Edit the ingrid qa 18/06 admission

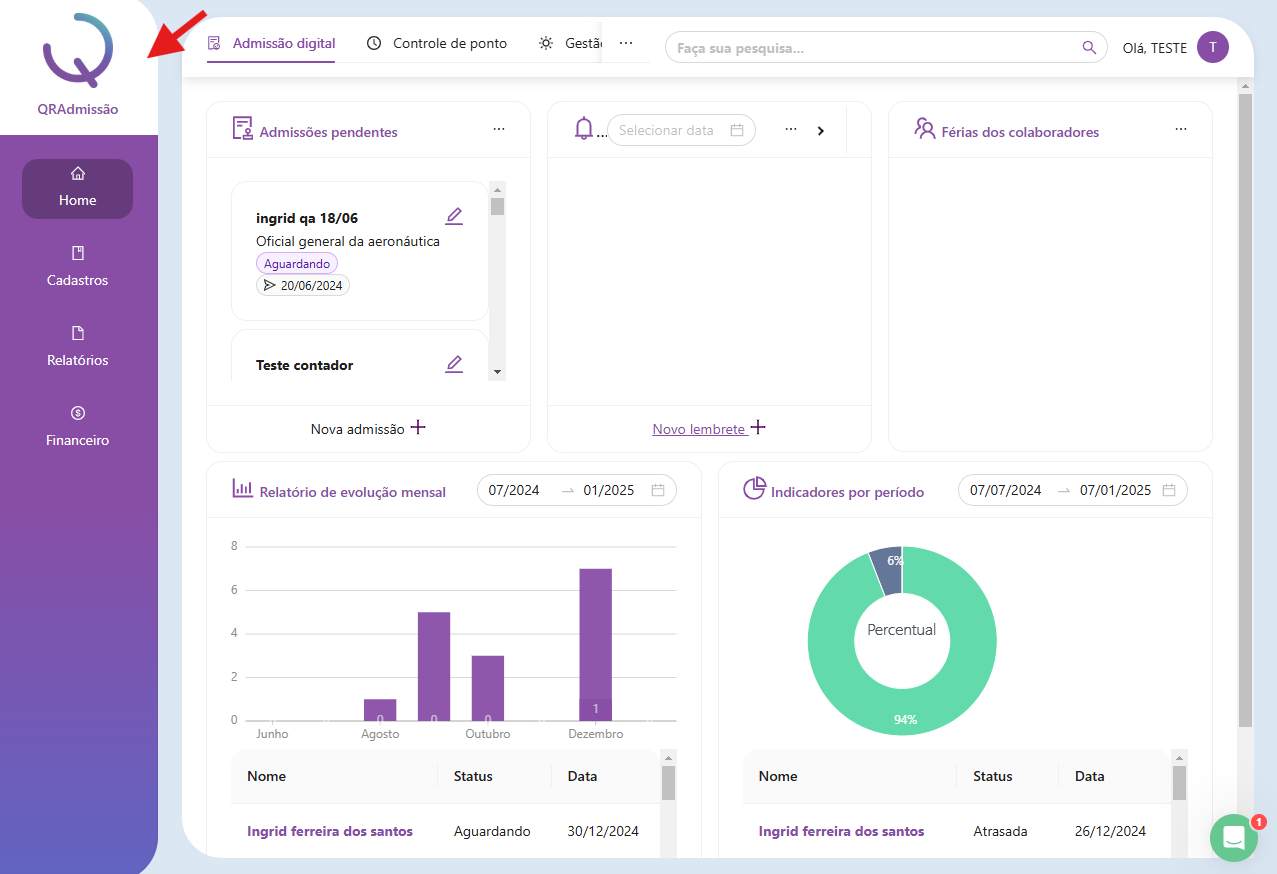454,216
